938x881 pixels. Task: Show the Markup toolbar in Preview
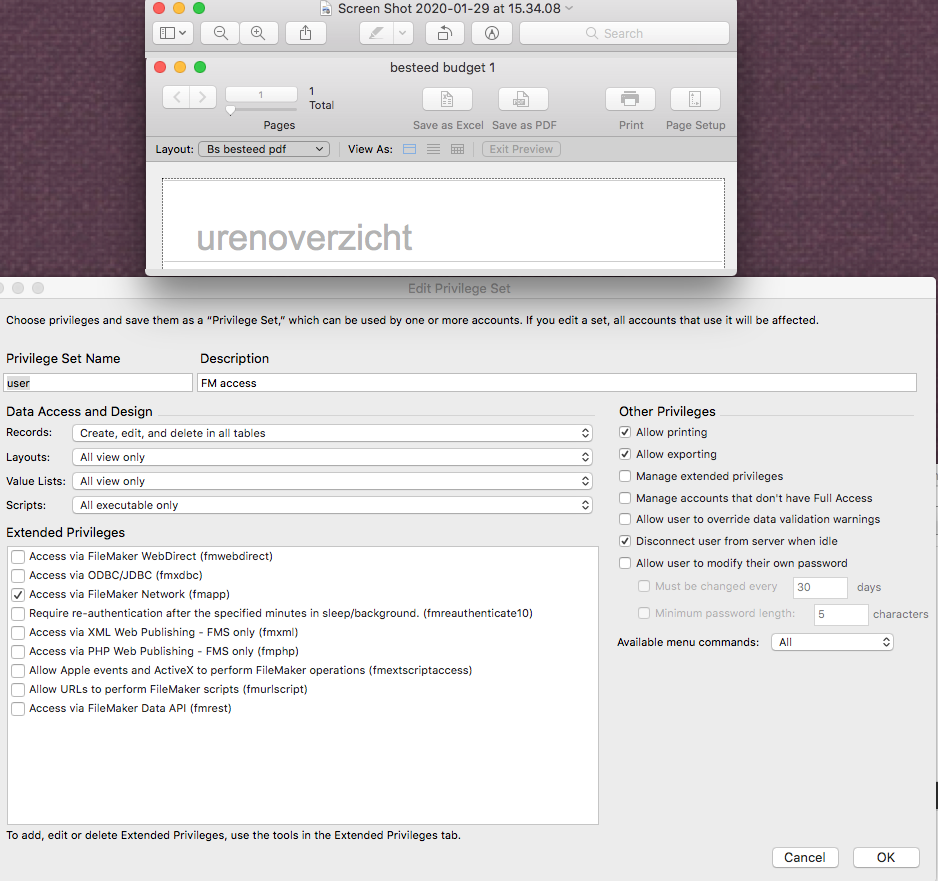pyautogui.click(x=492, y=33)
